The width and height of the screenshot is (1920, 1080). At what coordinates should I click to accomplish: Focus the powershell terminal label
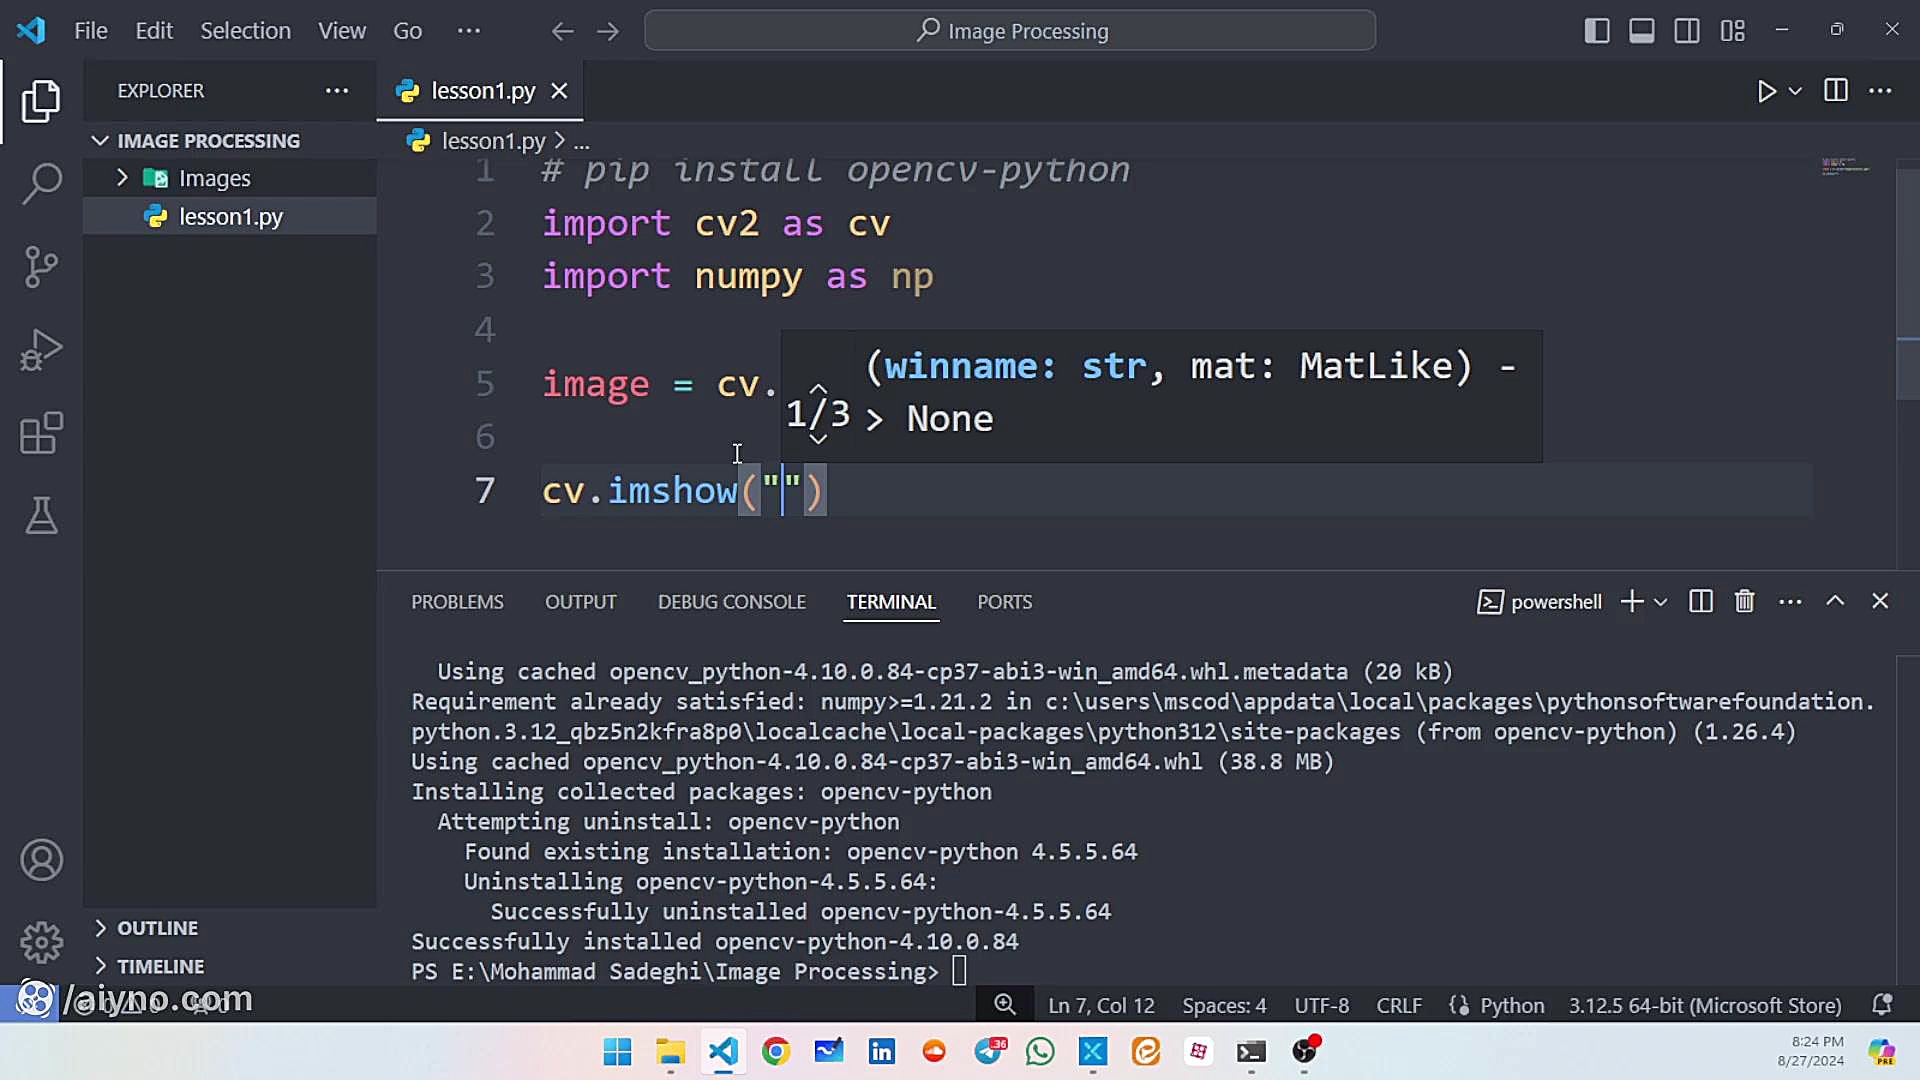[x=1540, y=601]
